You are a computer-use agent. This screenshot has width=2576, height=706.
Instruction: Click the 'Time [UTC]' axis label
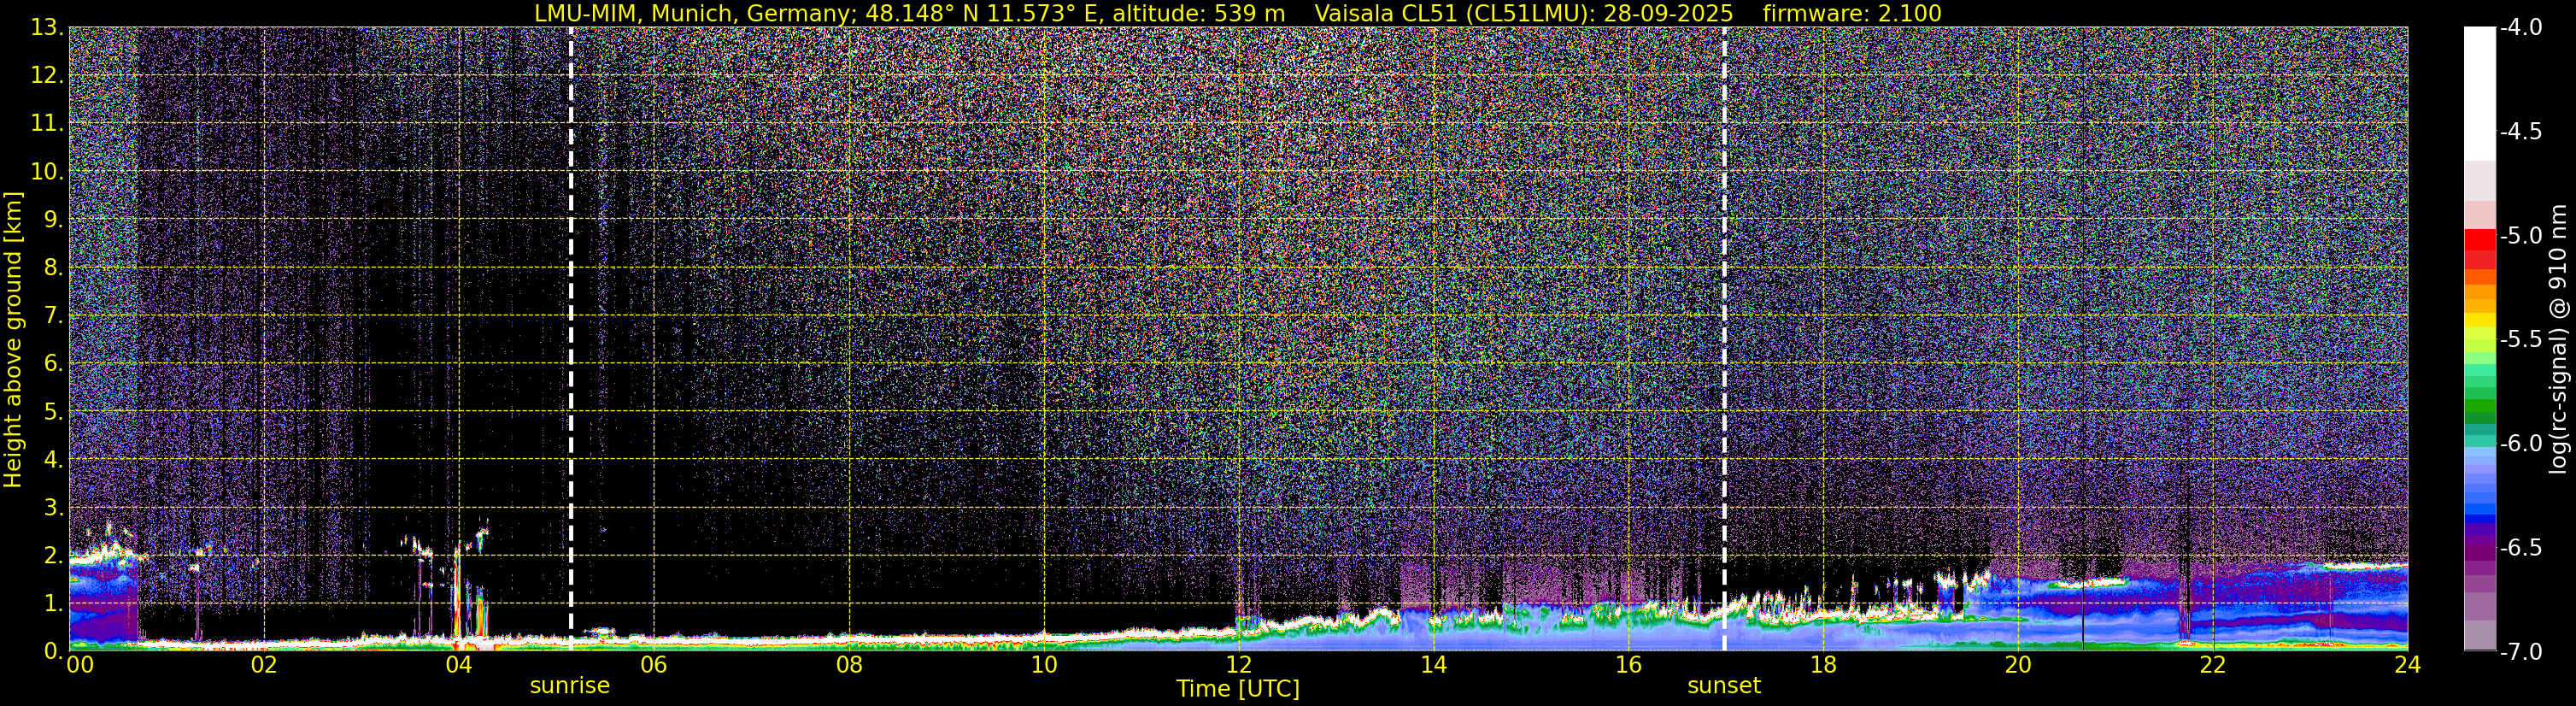[x=1238, y=689]
